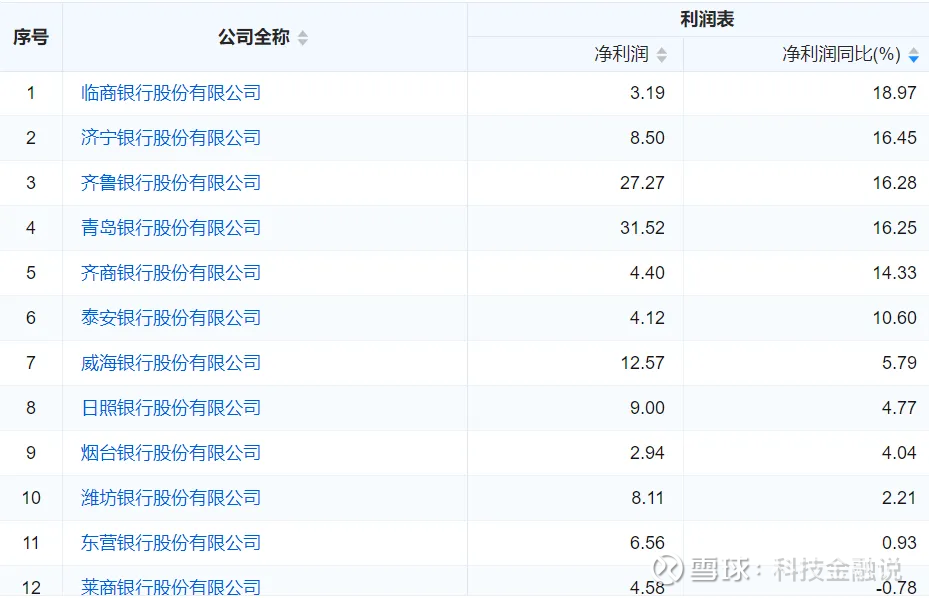Image resolution: width=929 pixels, height=598 pixels.
Task: Open 临商银行股份有限公司 link
Action: click(x=171, y=93)
